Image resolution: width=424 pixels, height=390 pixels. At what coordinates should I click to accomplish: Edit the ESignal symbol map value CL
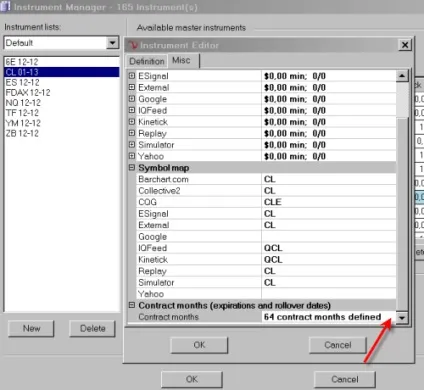click(x=329, y=213)
